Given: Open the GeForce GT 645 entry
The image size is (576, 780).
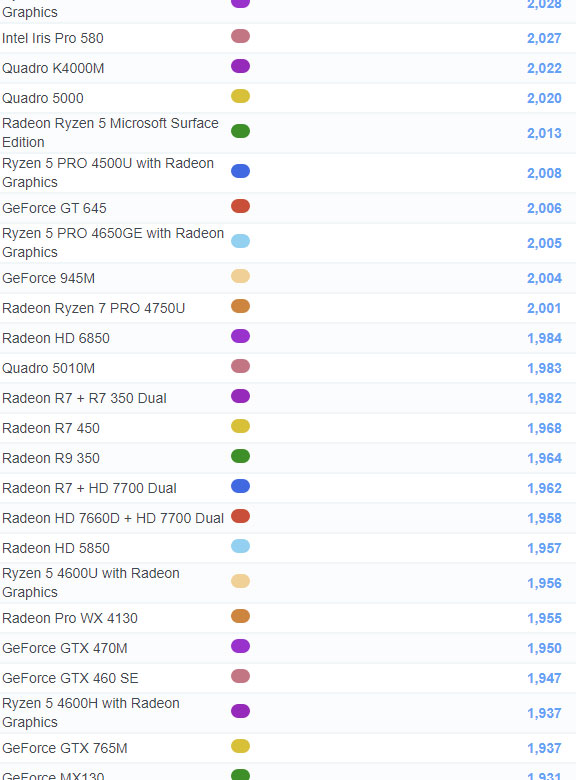Looking at the screenshot, I should 54,208.
